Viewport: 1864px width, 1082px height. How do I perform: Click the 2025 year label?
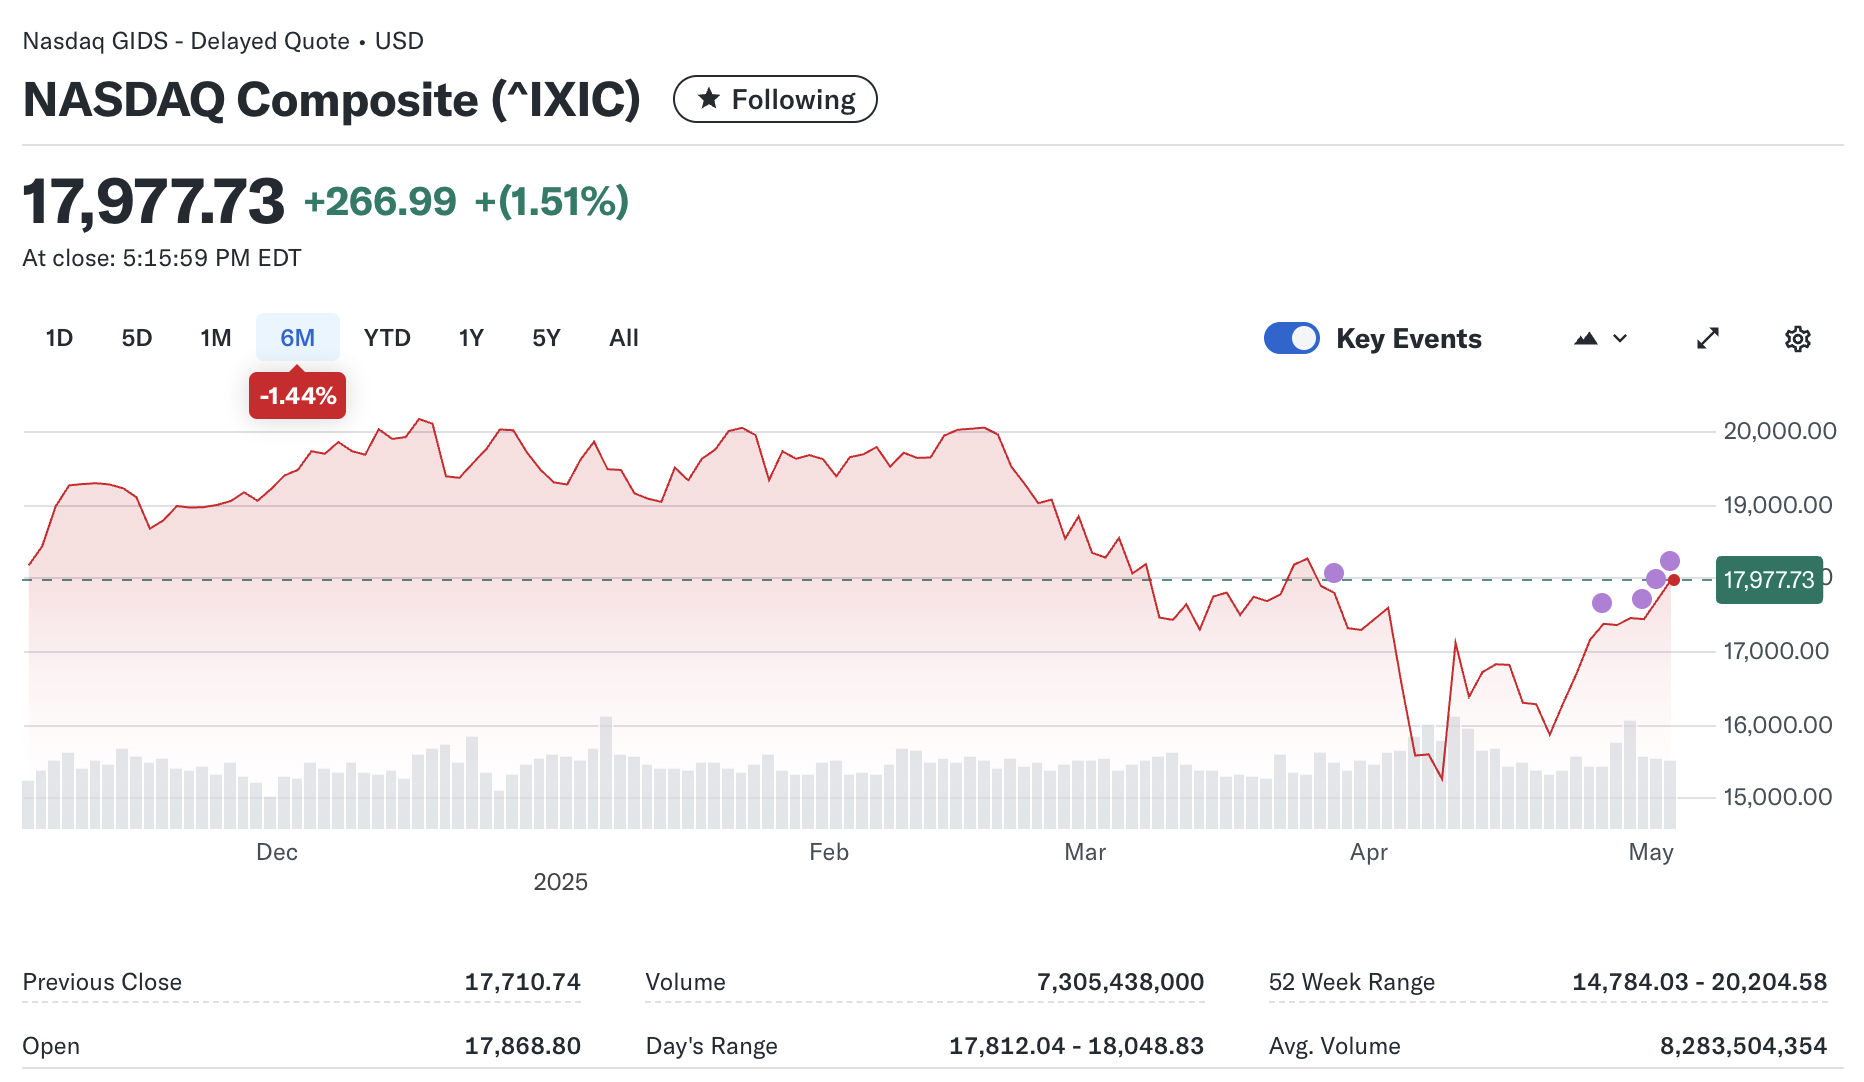(x=560, y=882)
